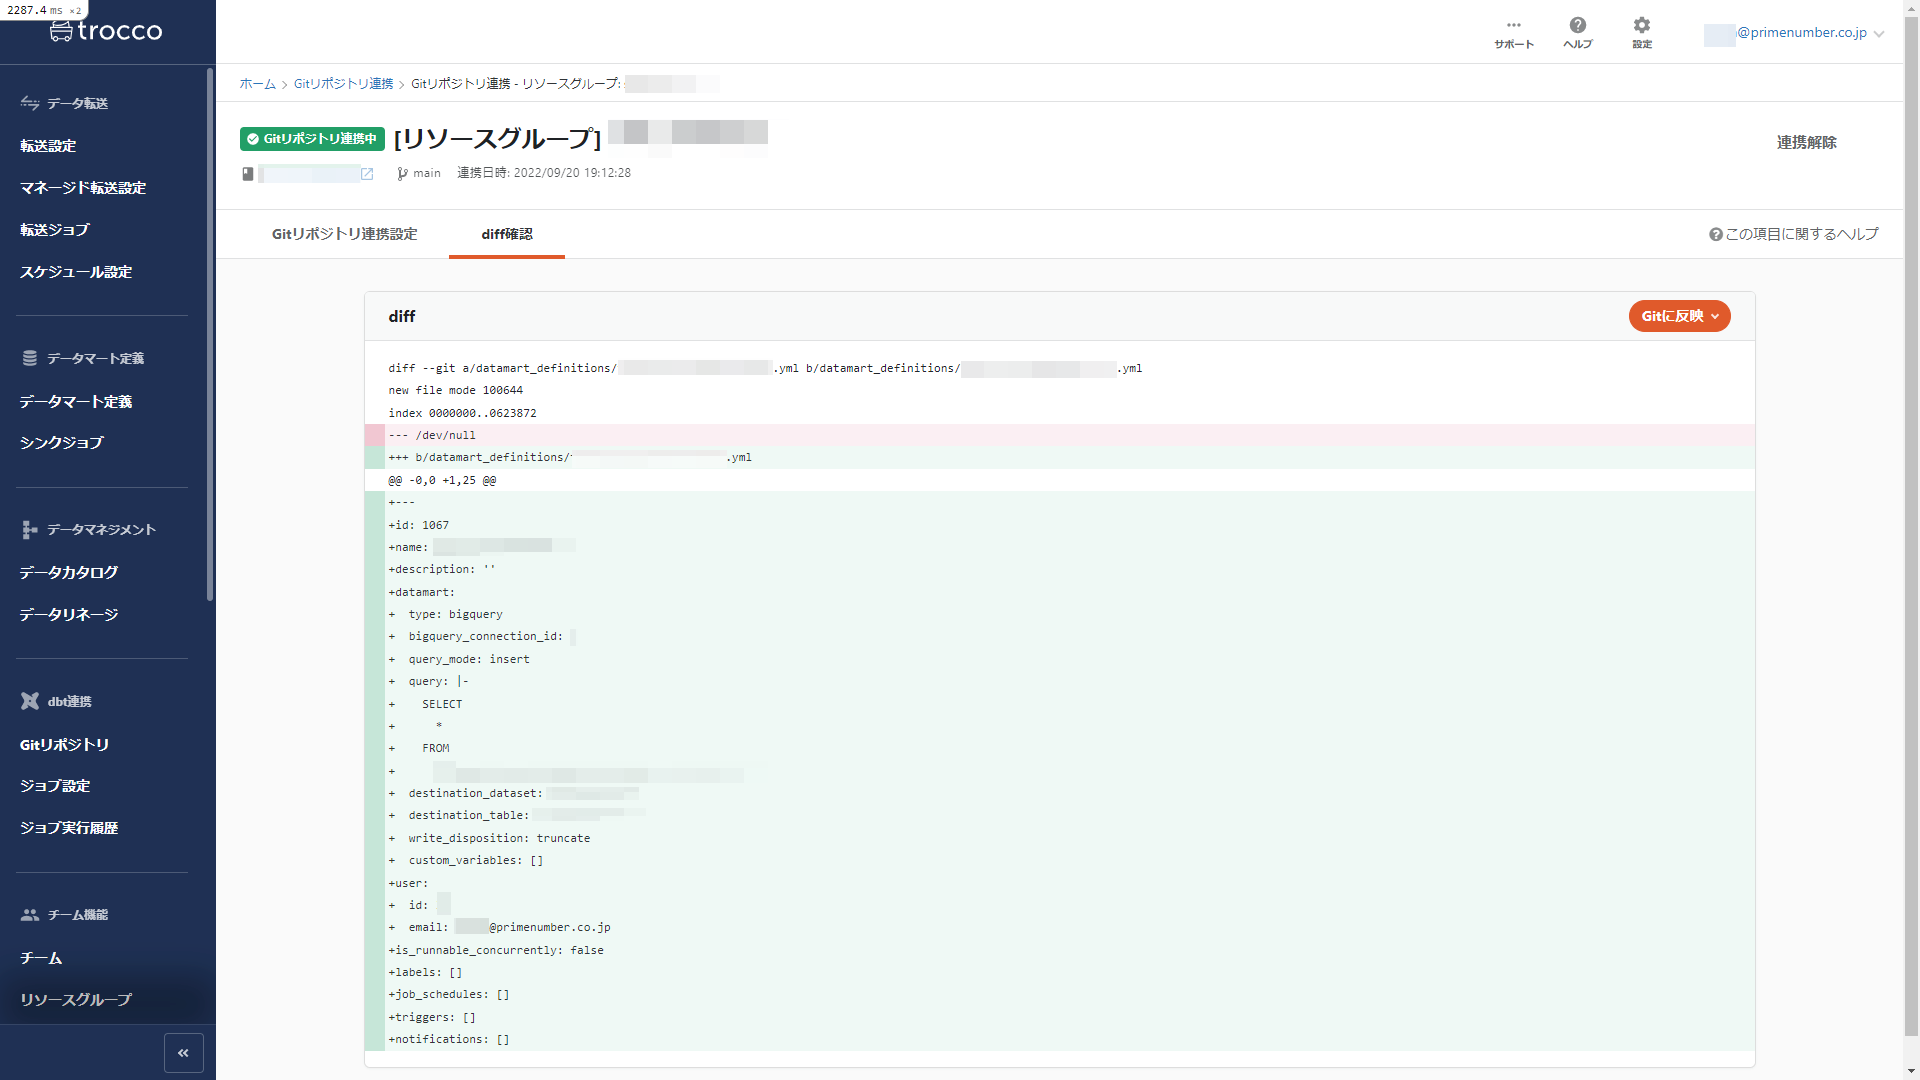Click the main branch icon
1920x1080 pixels.
402,174
